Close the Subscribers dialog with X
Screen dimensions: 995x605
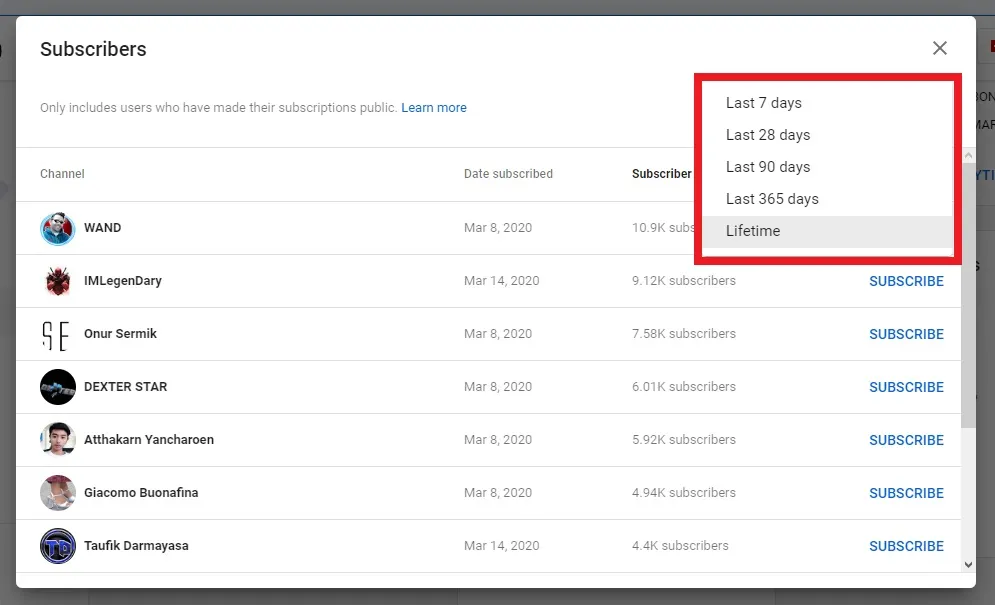coord(939,48)
